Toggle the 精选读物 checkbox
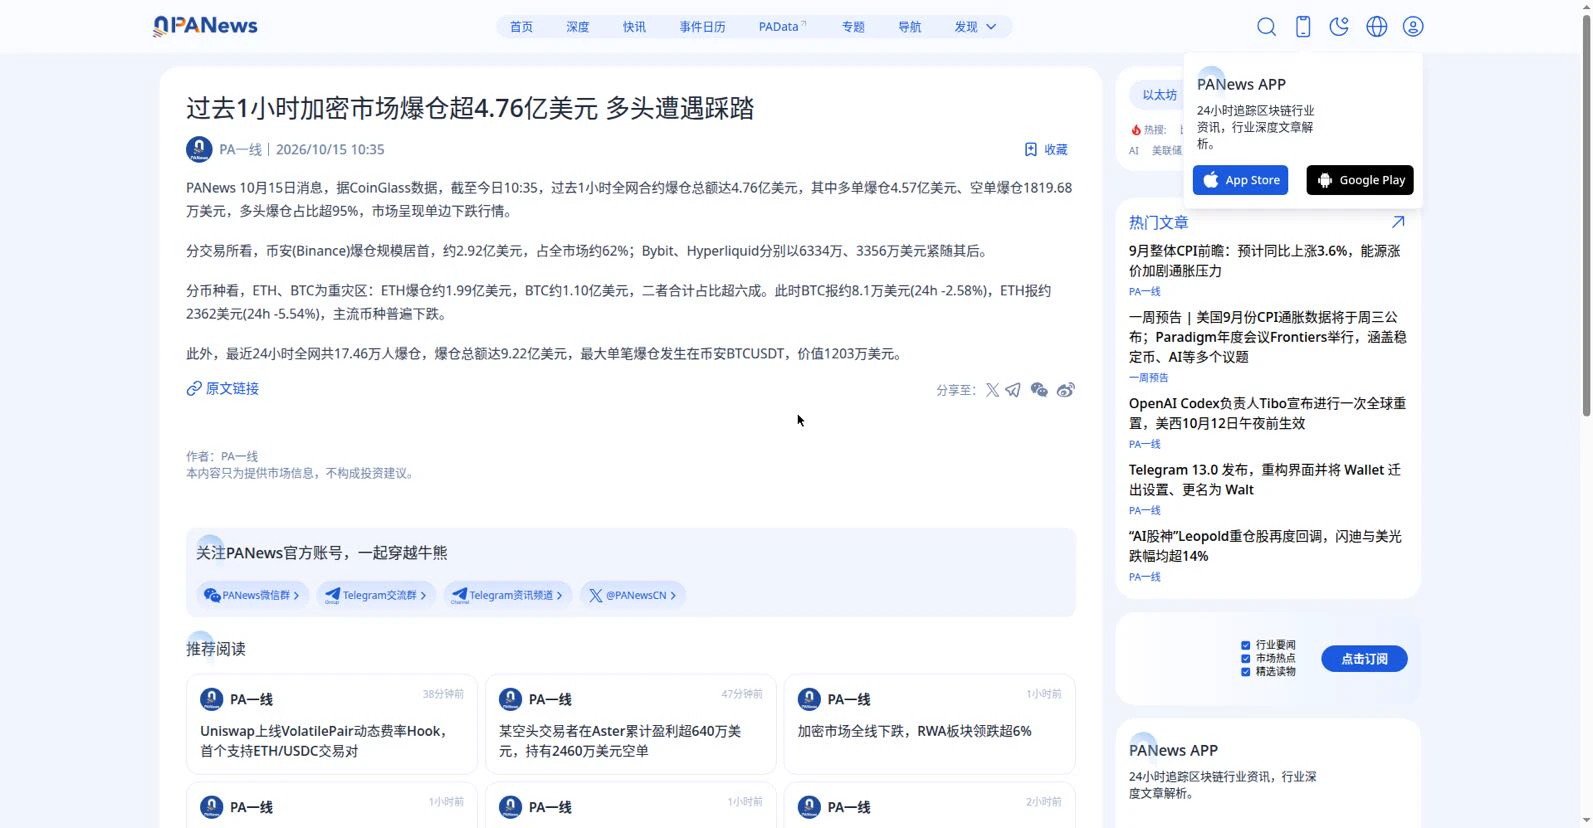 pyautogui.click(x=1246, y=672)
